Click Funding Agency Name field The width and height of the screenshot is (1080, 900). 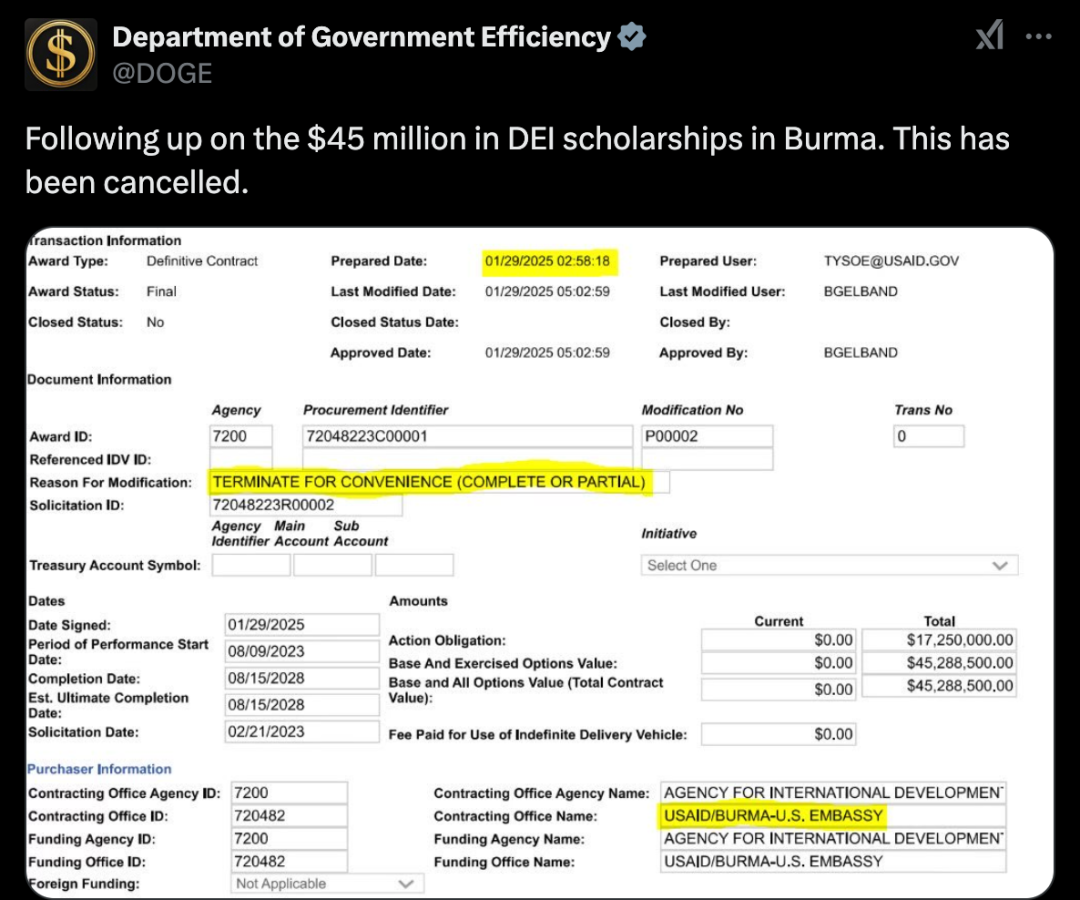833,839
